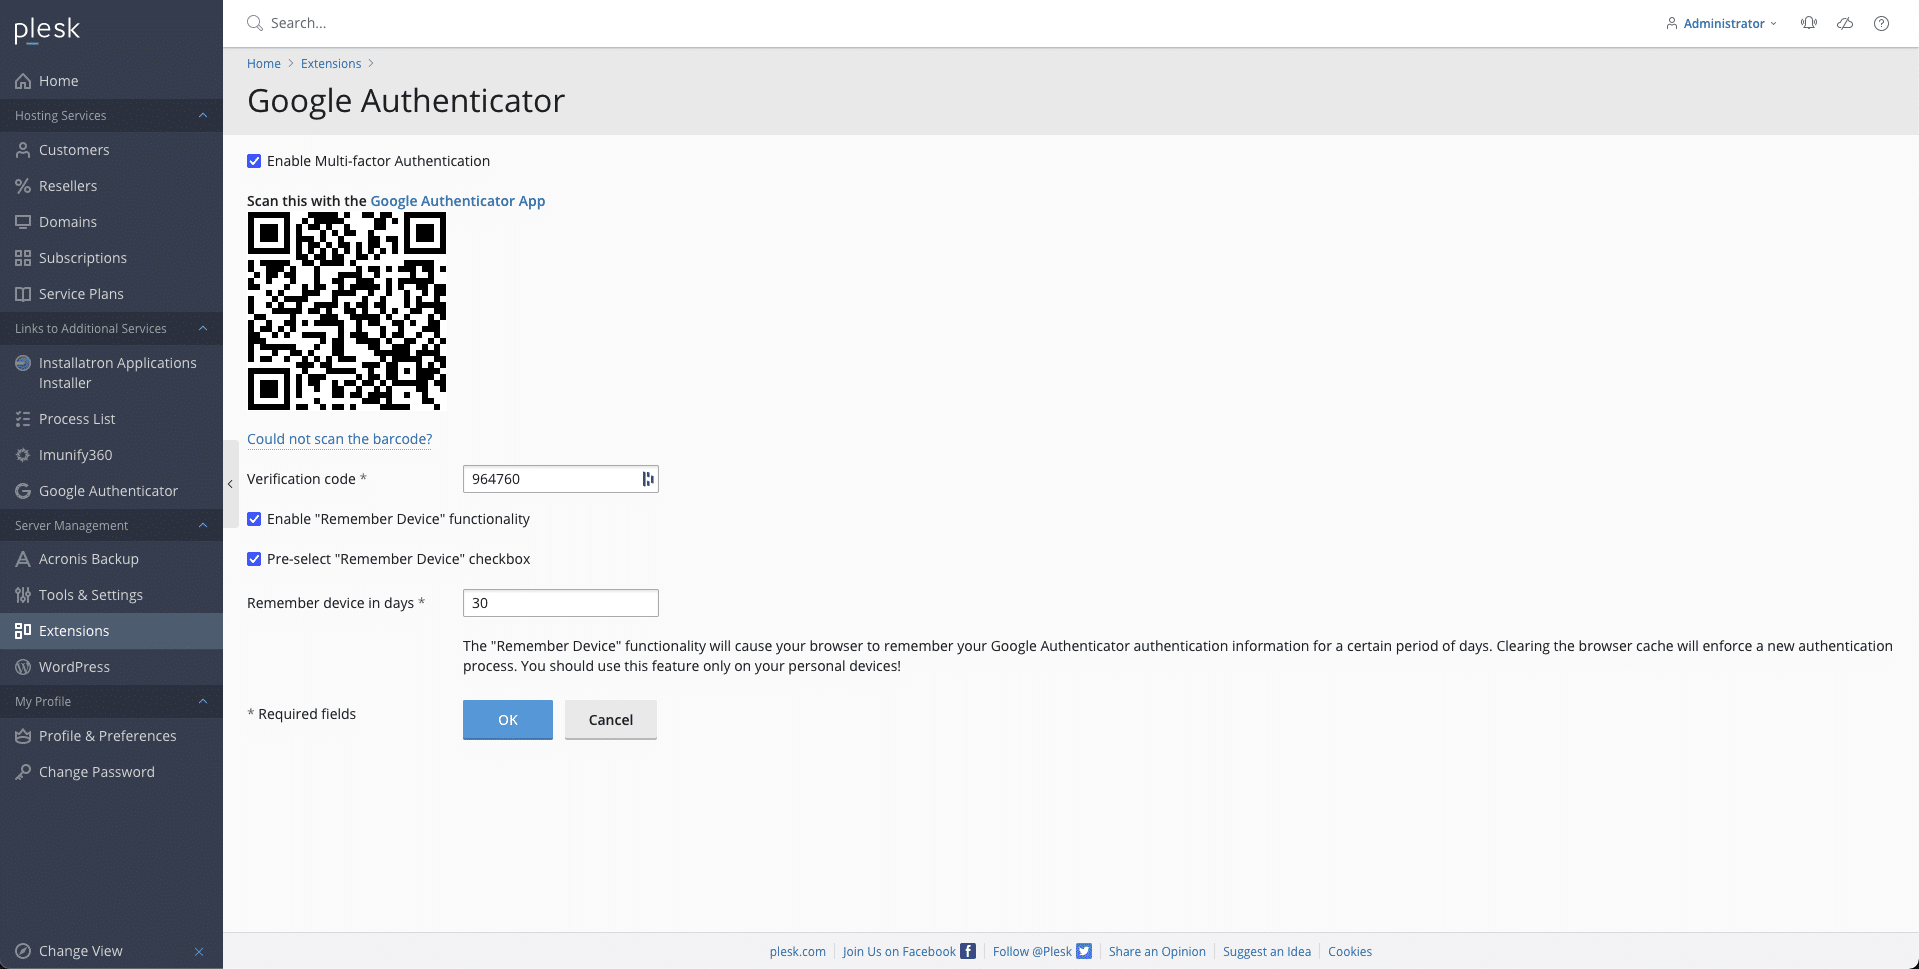Screen dimensions: 1919x969
Task: Select WordPress in the sidebar
Action: (x=111, y=667)
